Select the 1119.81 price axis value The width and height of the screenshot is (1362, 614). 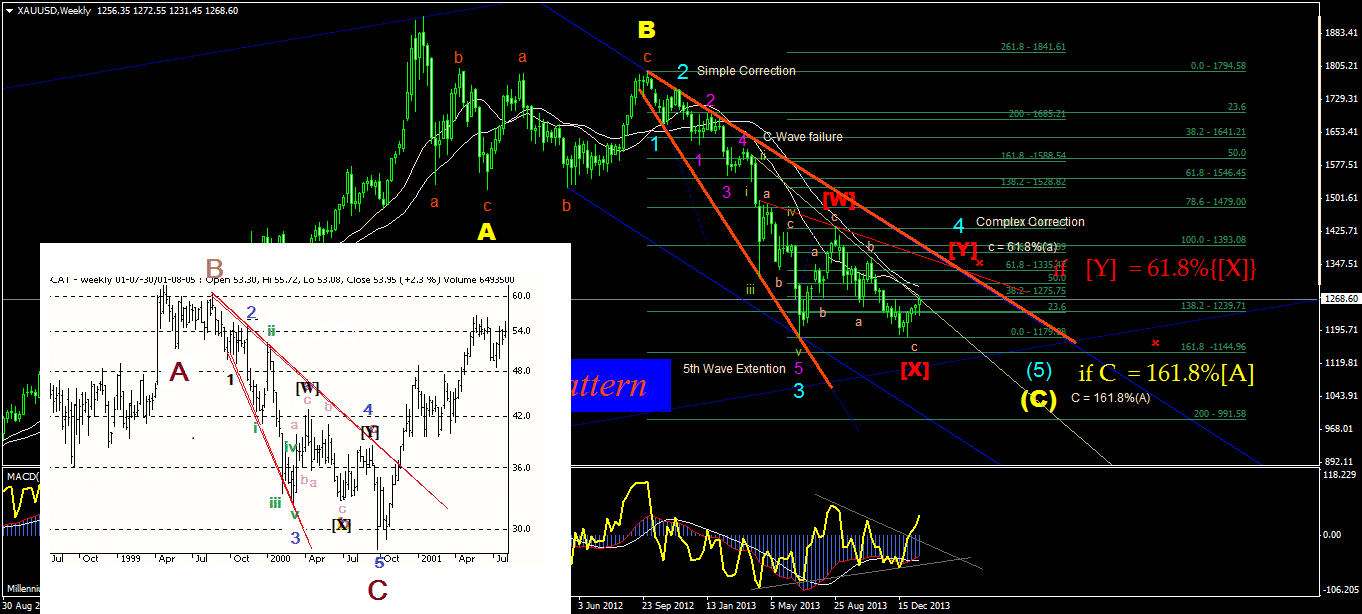click(x=1339, y=363)
